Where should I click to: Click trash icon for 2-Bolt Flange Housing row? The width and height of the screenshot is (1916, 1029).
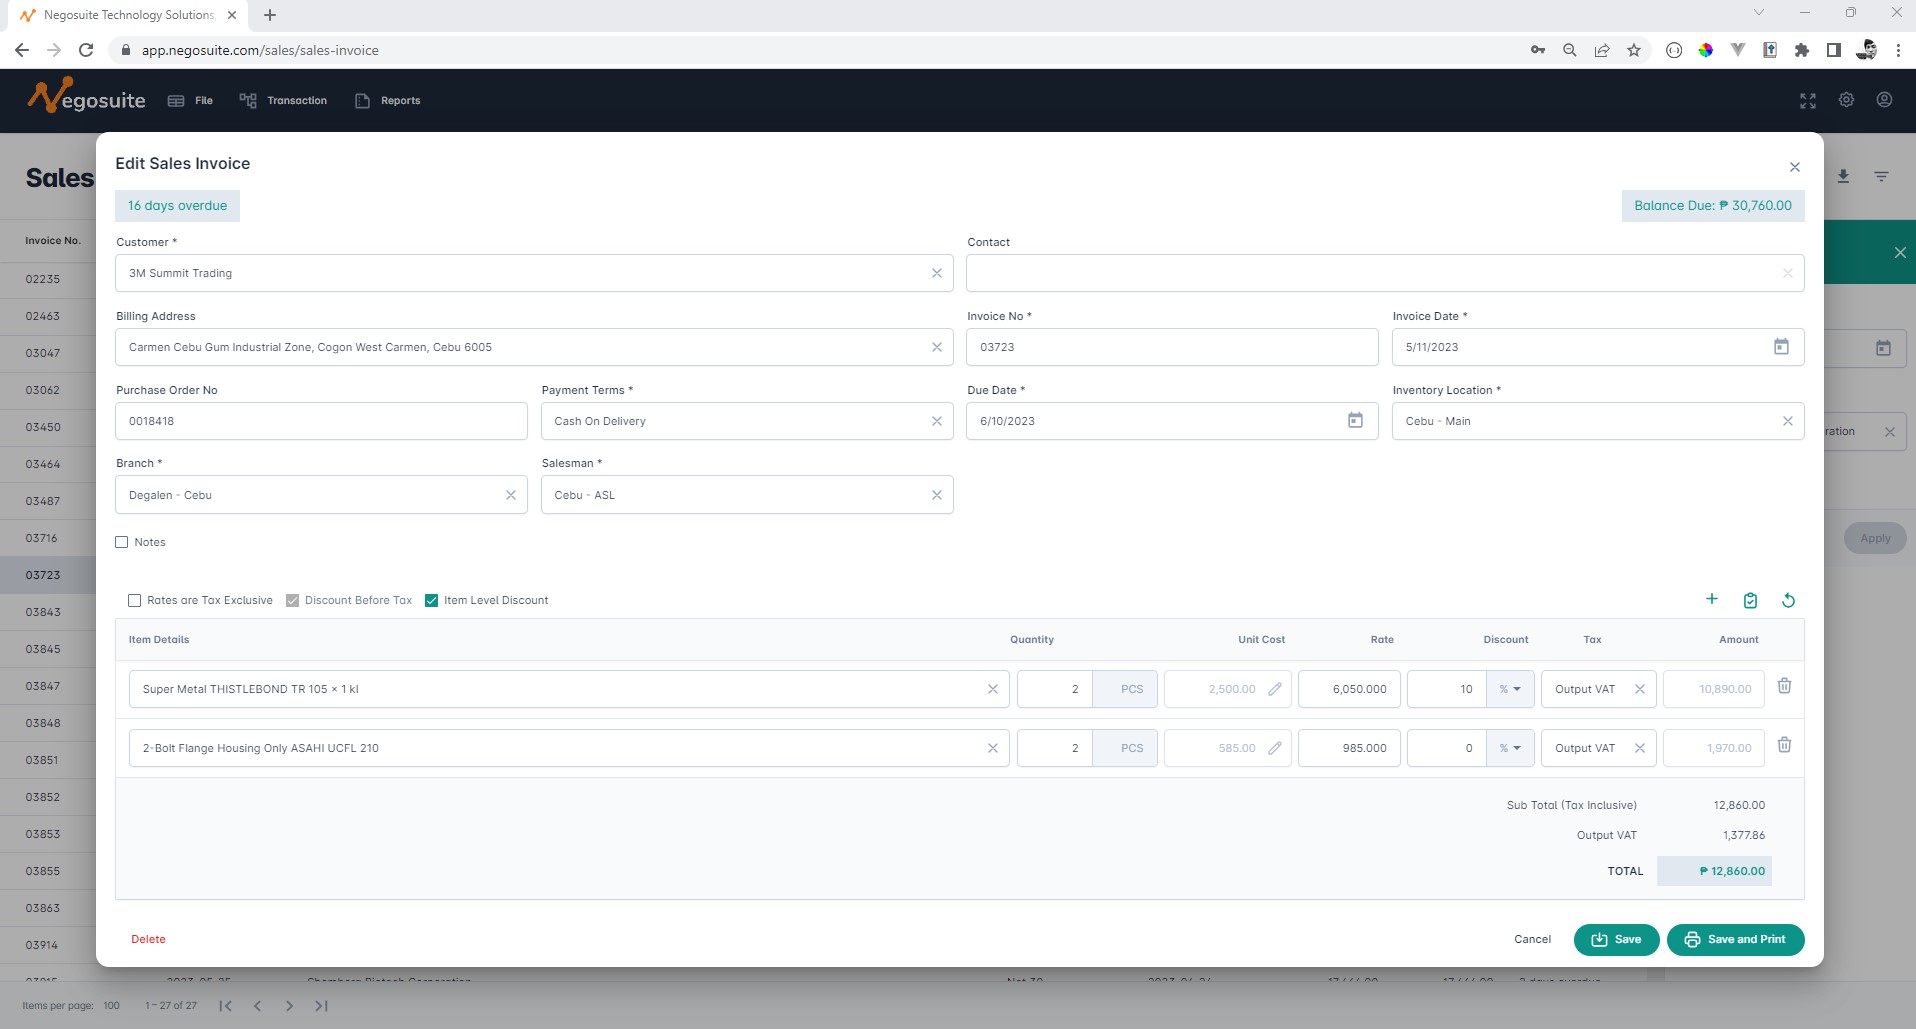pos(1784,746)
